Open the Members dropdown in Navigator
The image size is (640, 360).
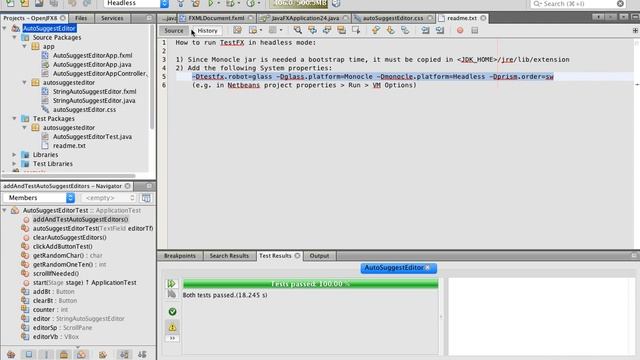(39, 198)
